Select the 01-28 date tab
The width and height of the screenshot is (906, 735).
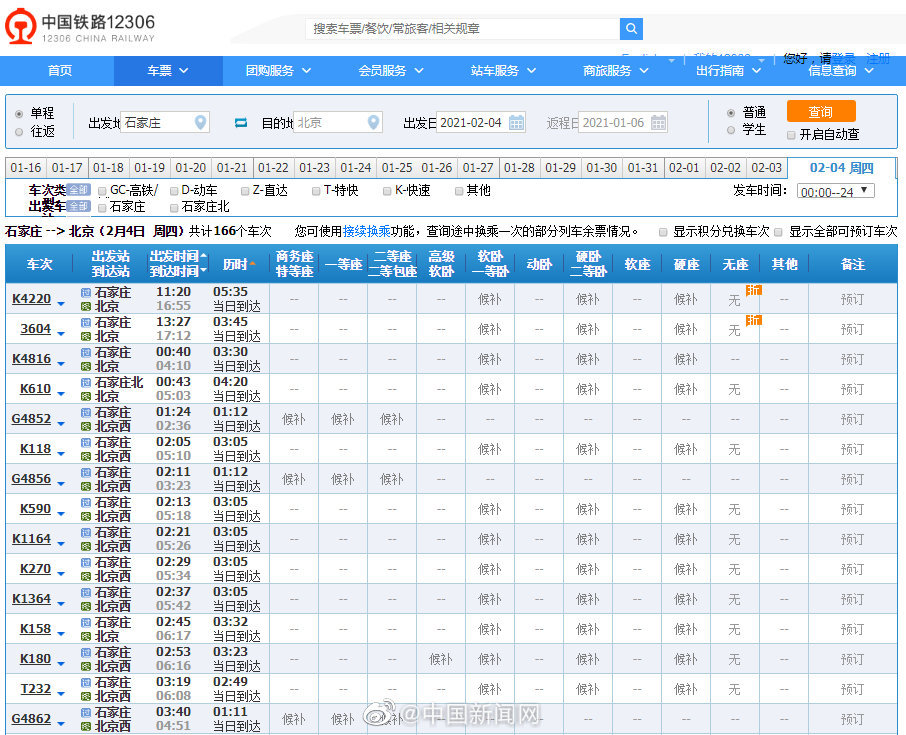click(x=519, y=168)
